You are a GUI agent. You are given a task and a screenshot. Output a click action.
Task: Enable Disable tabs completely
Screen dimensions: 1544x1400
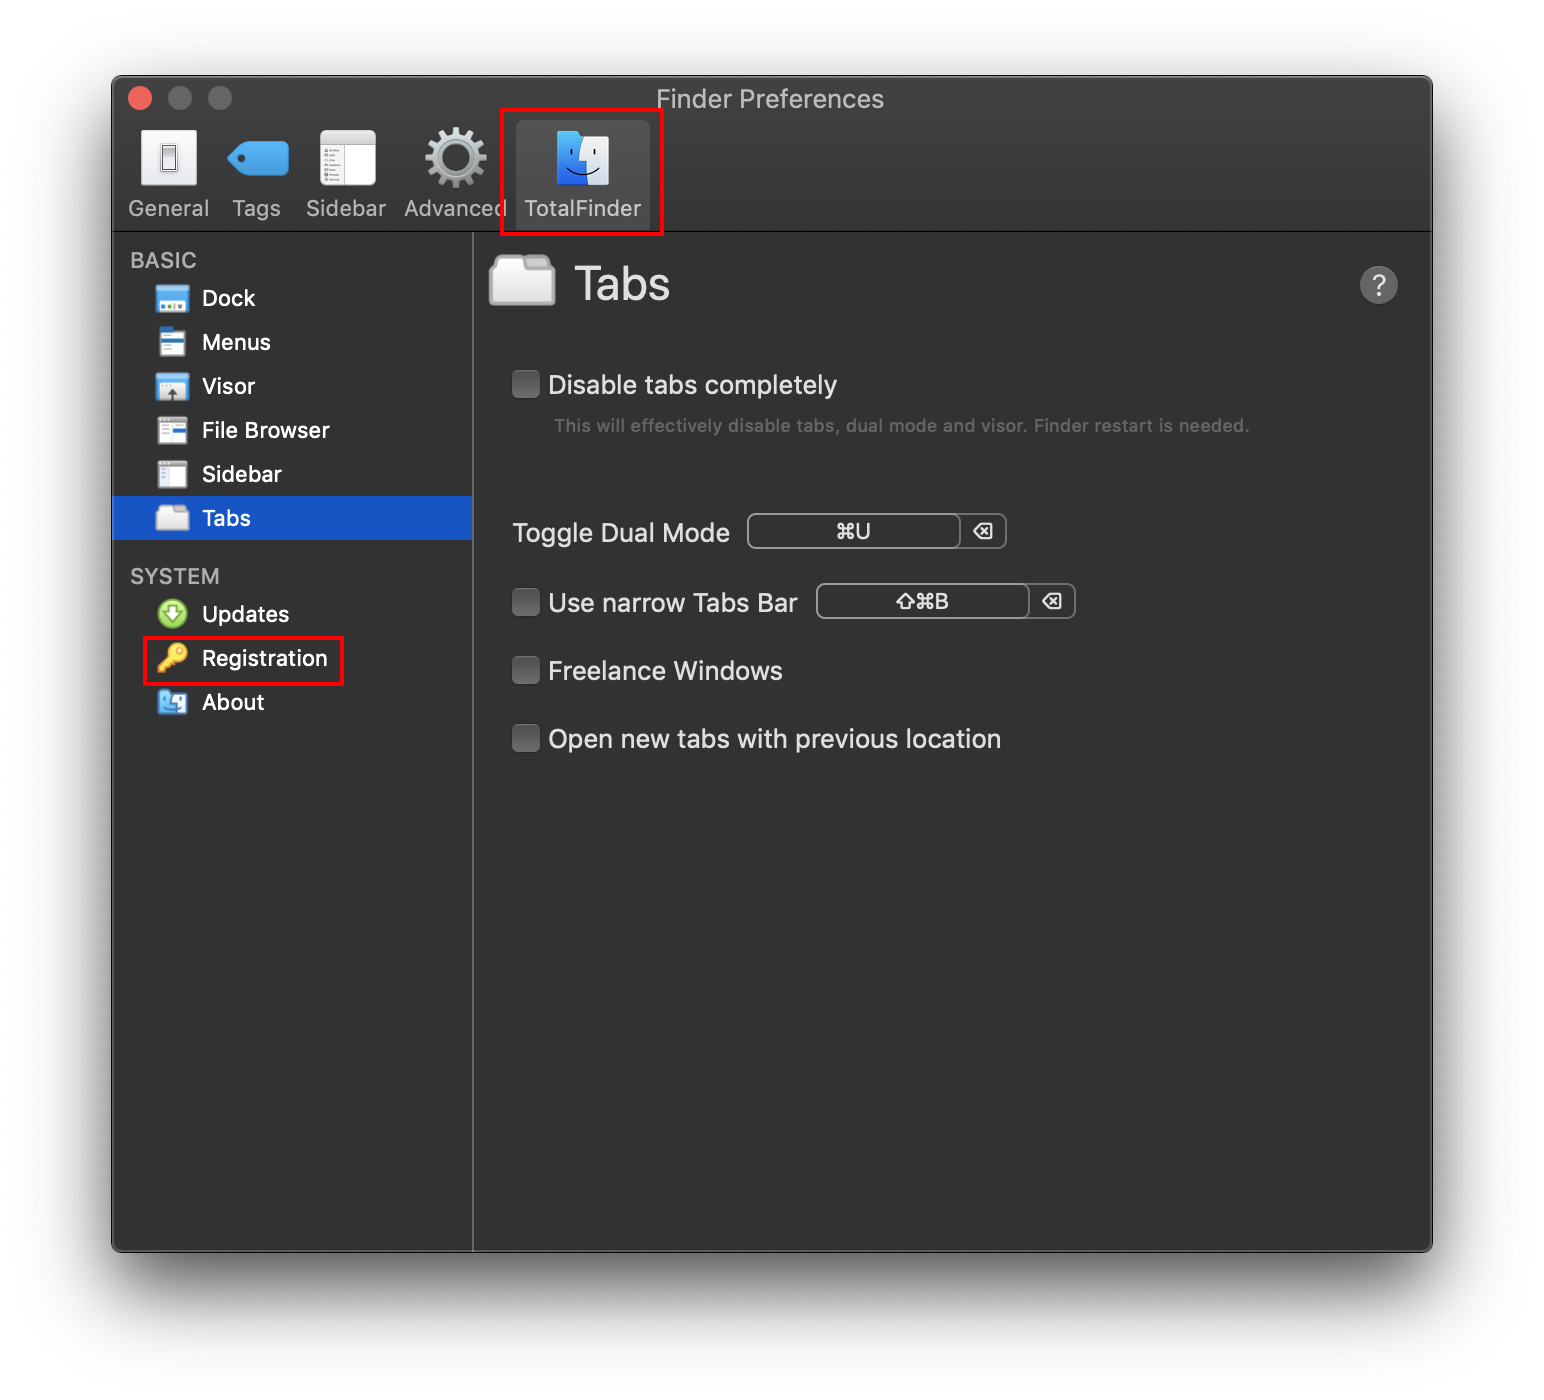526,384
